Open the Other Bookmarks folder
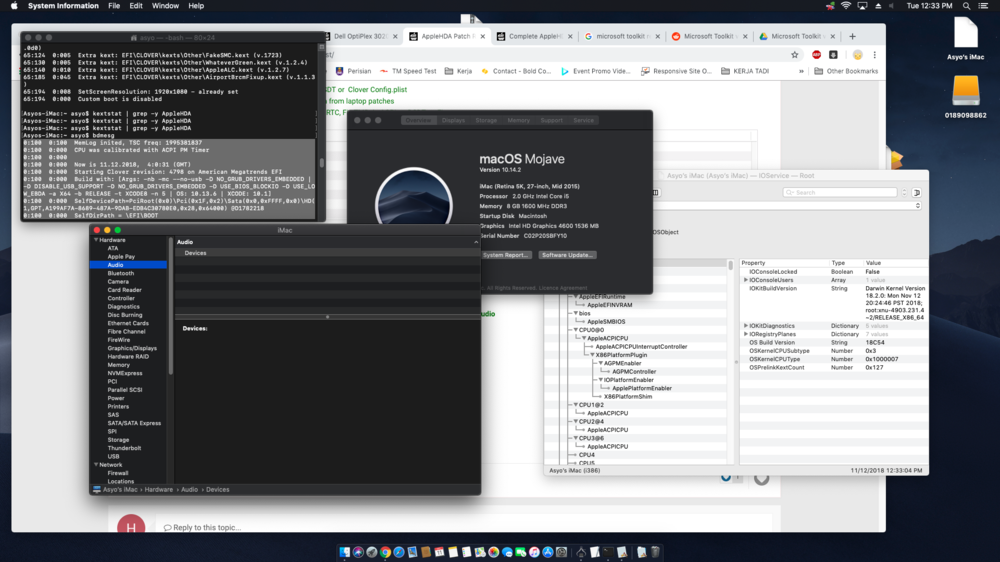 846,71
